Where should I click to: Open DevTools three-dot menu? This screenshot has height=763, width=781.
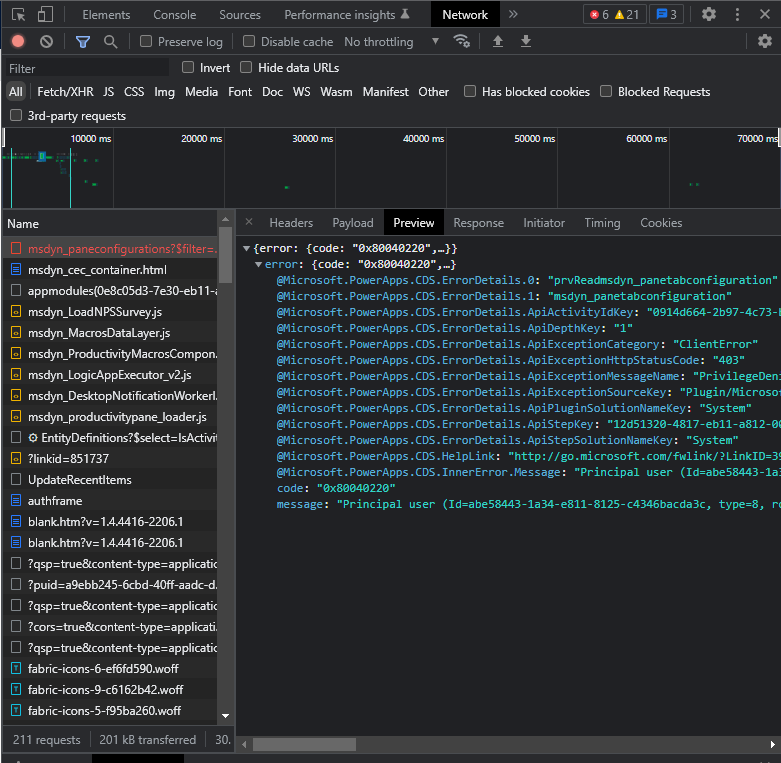point(737,14)
